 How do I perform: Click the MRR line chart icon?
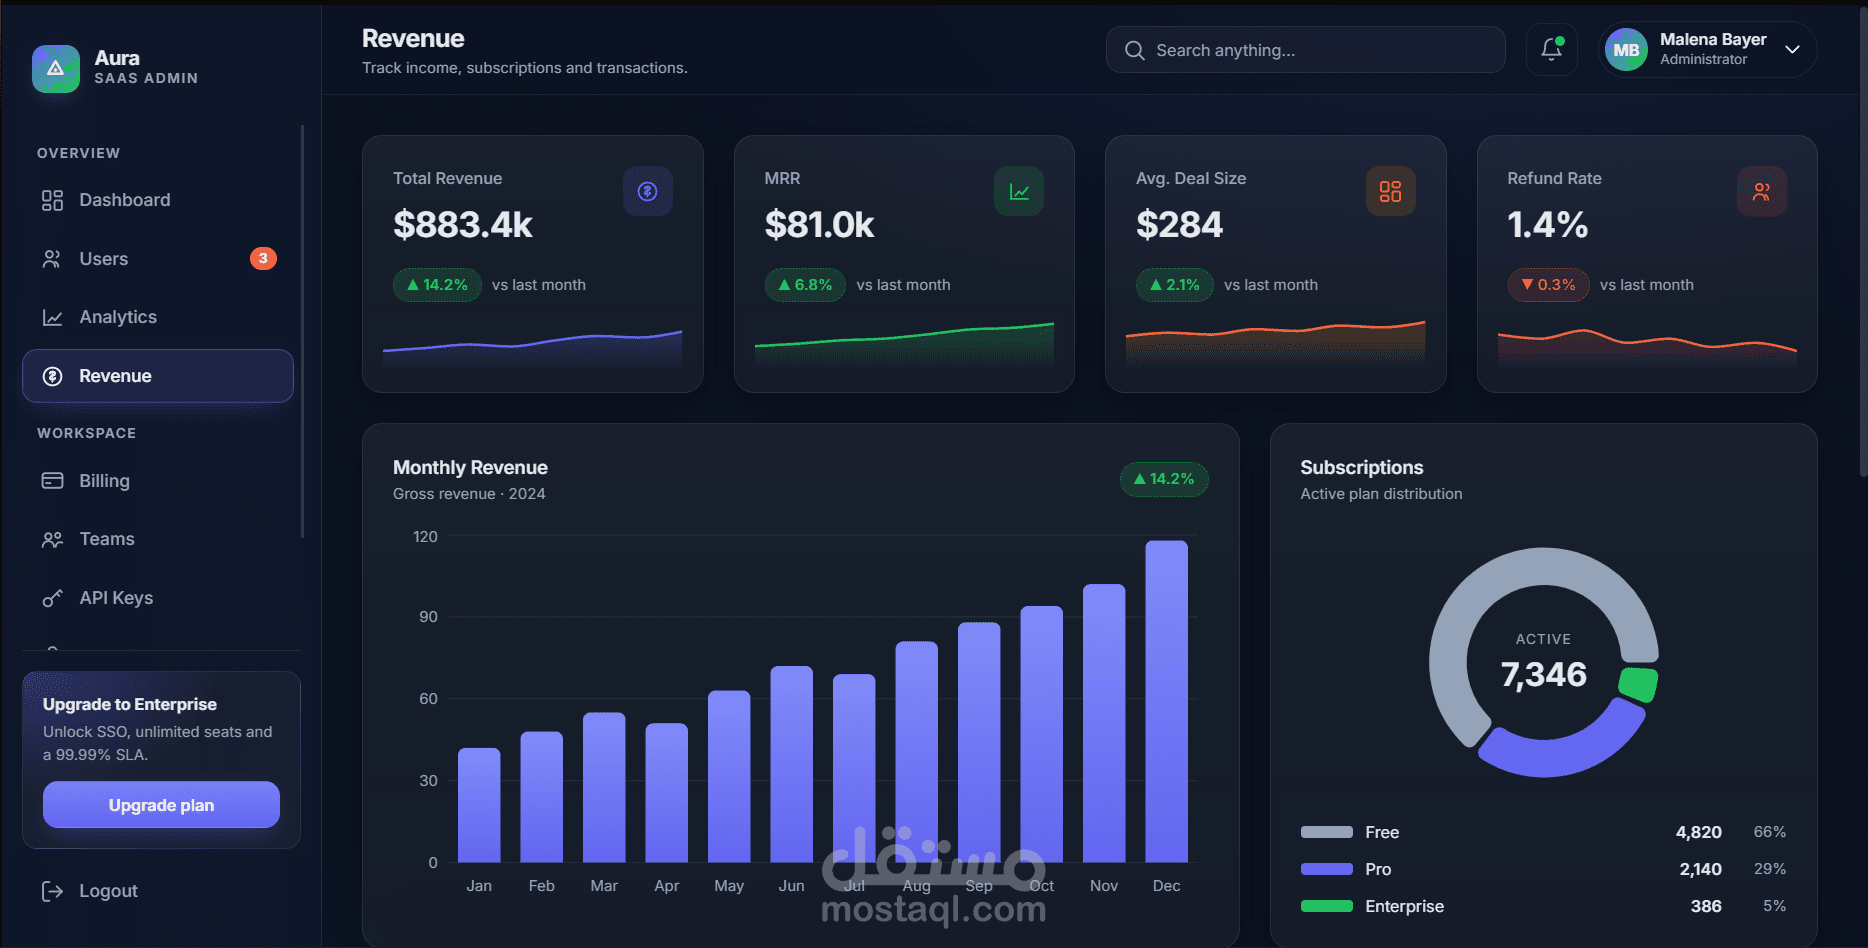point(1019,191)
